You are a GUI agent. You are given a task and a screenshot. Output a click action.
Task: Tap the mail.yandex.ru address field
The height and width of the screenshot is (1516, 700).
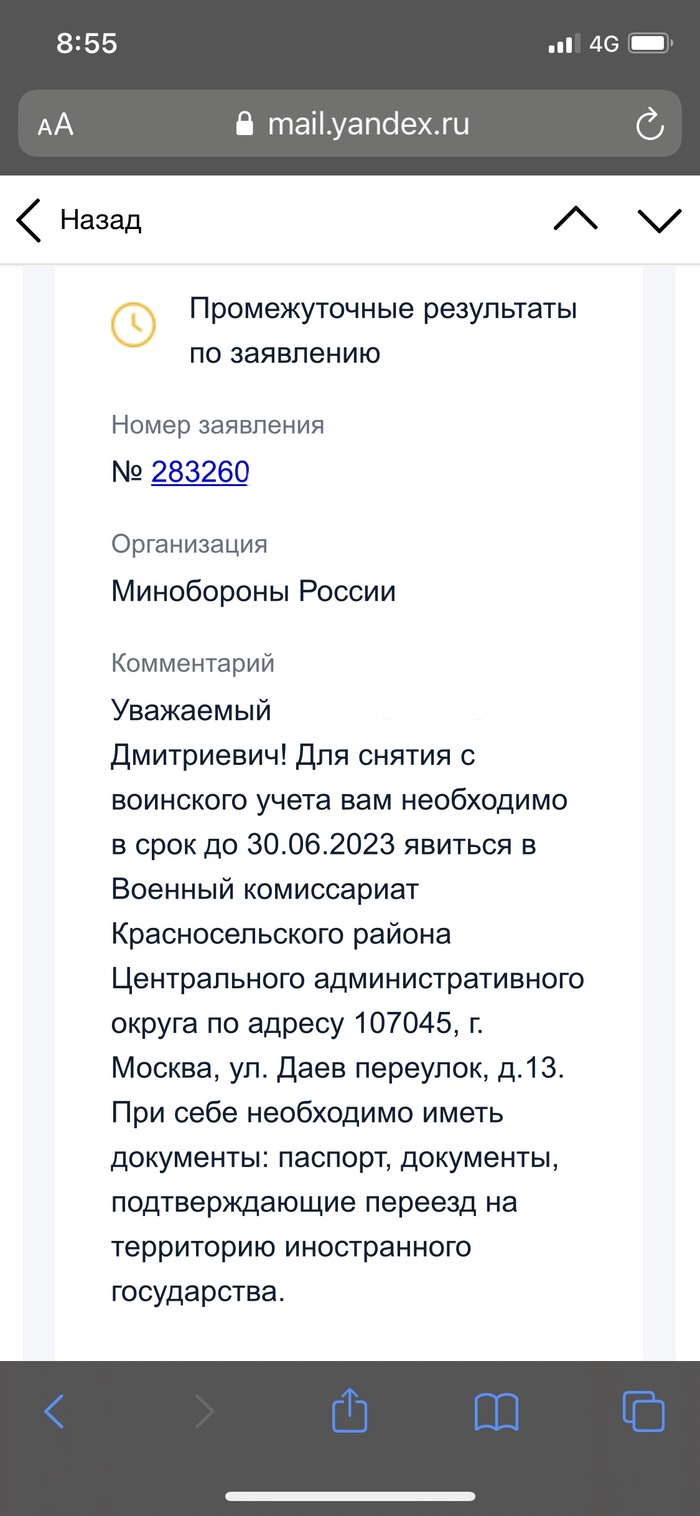[367, 124]
